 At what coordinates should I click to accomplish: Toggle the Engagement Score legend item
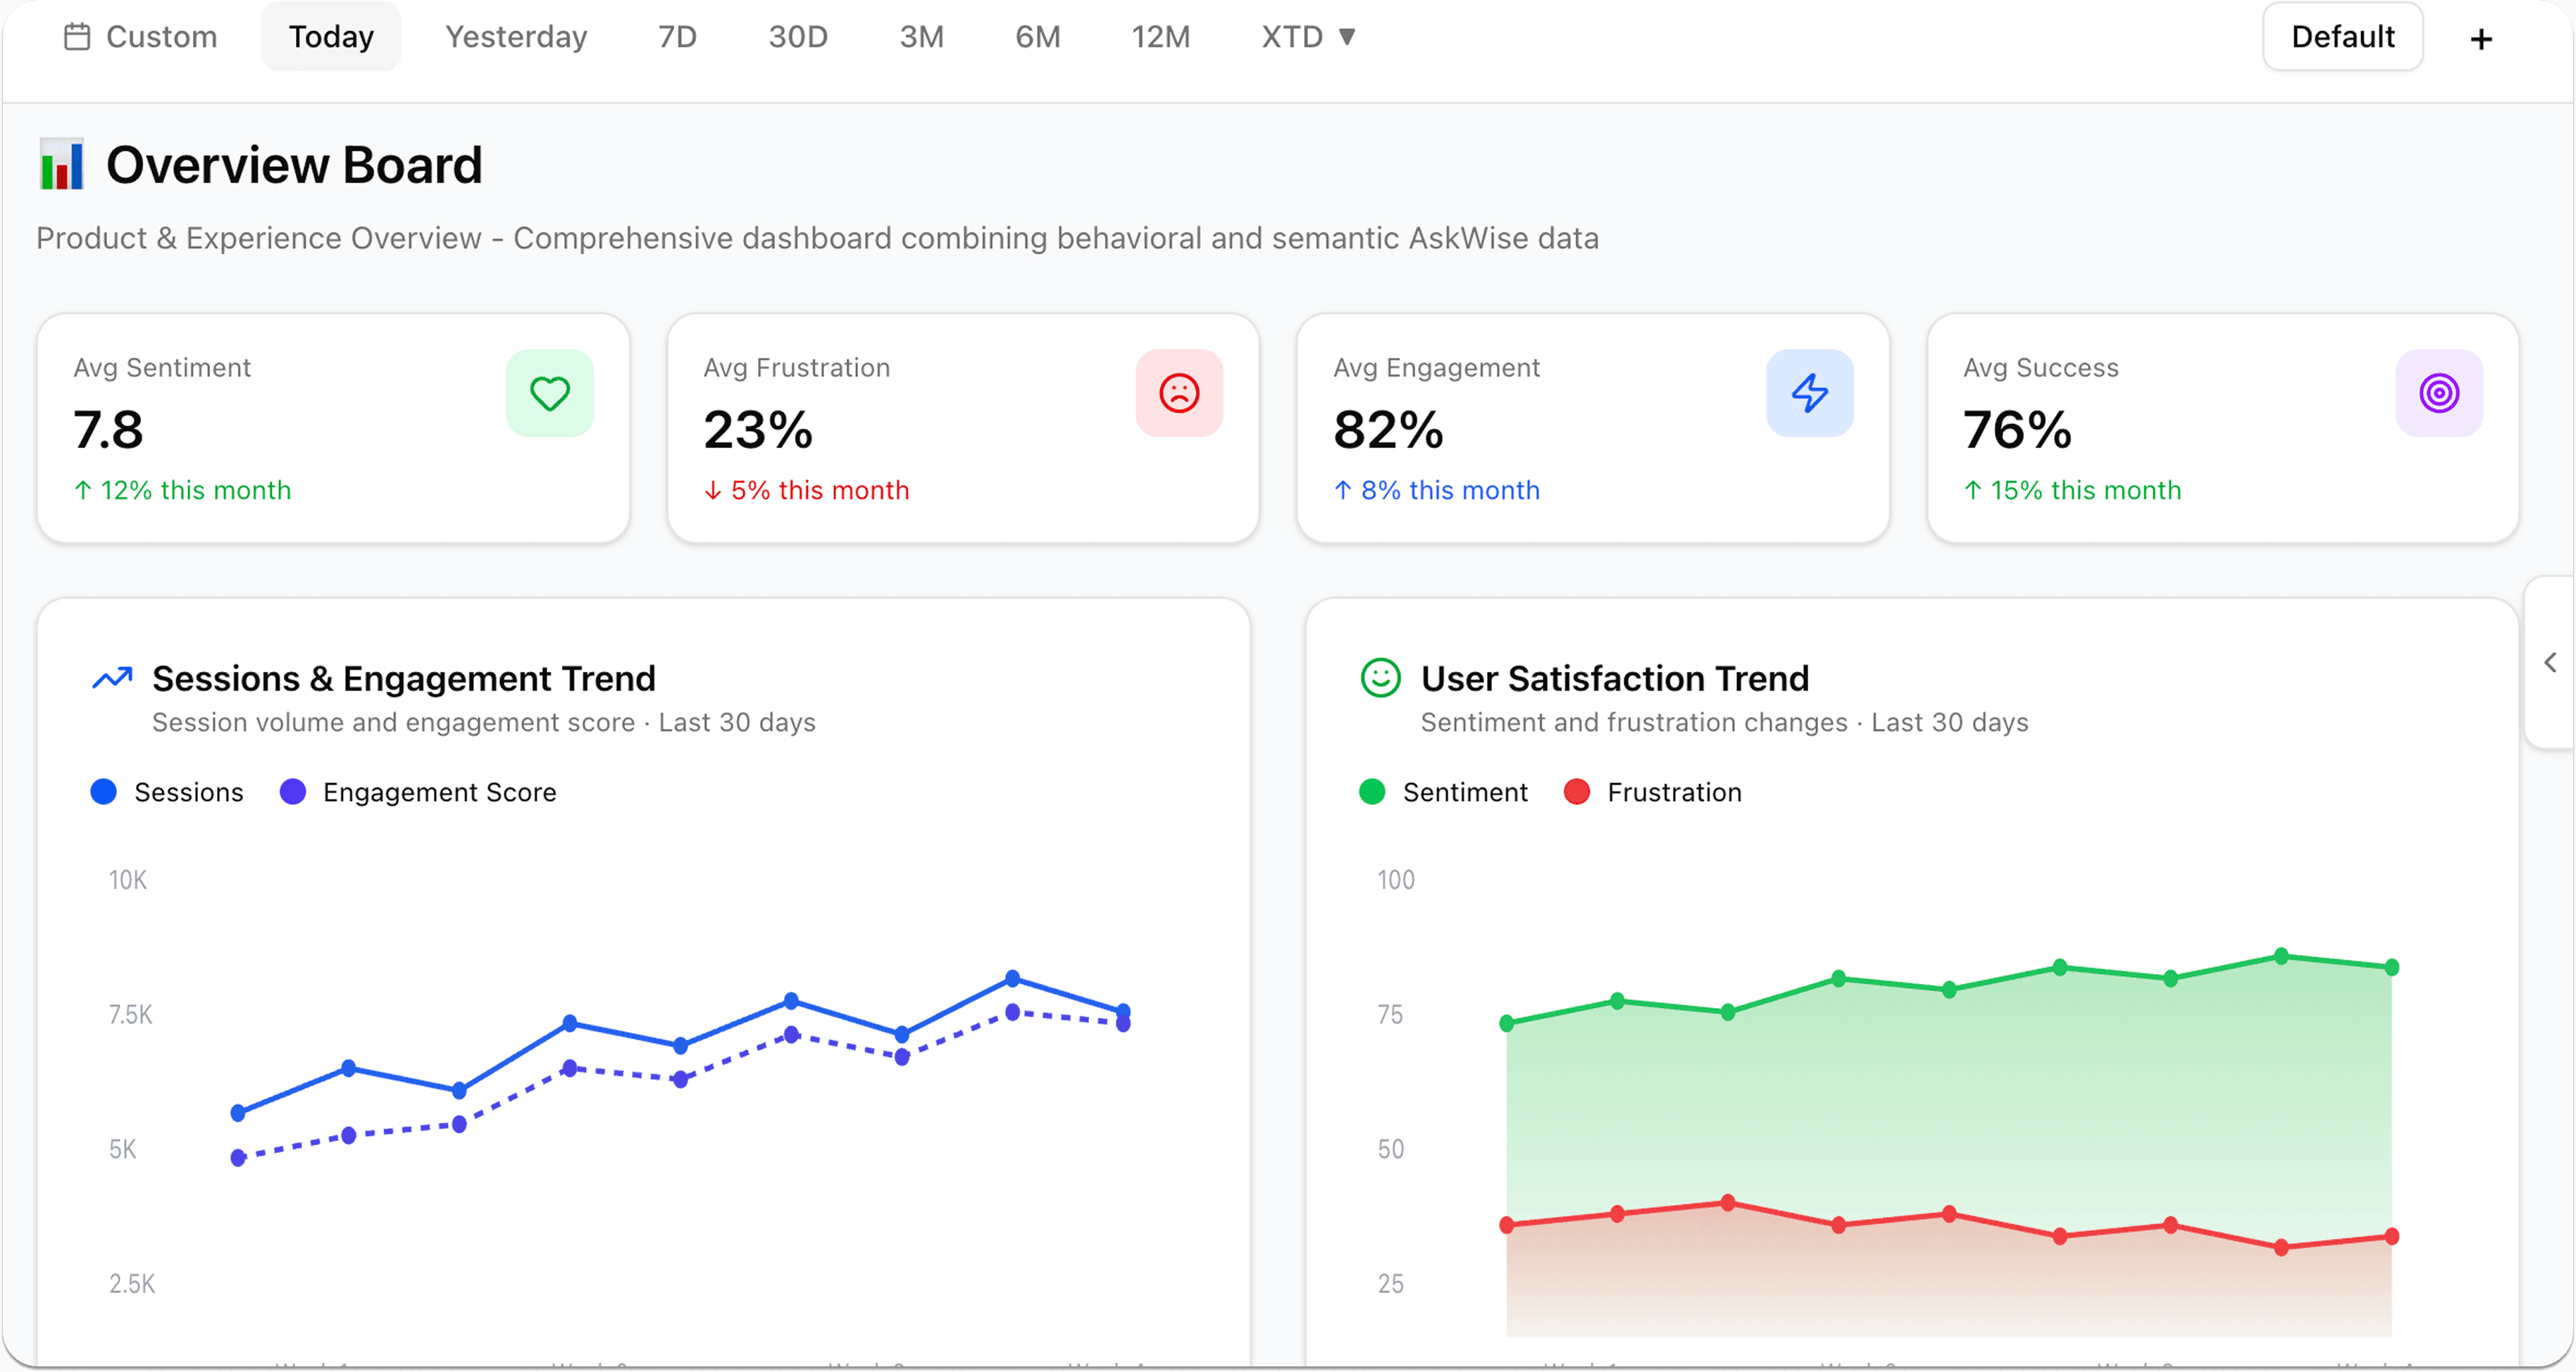418,792
